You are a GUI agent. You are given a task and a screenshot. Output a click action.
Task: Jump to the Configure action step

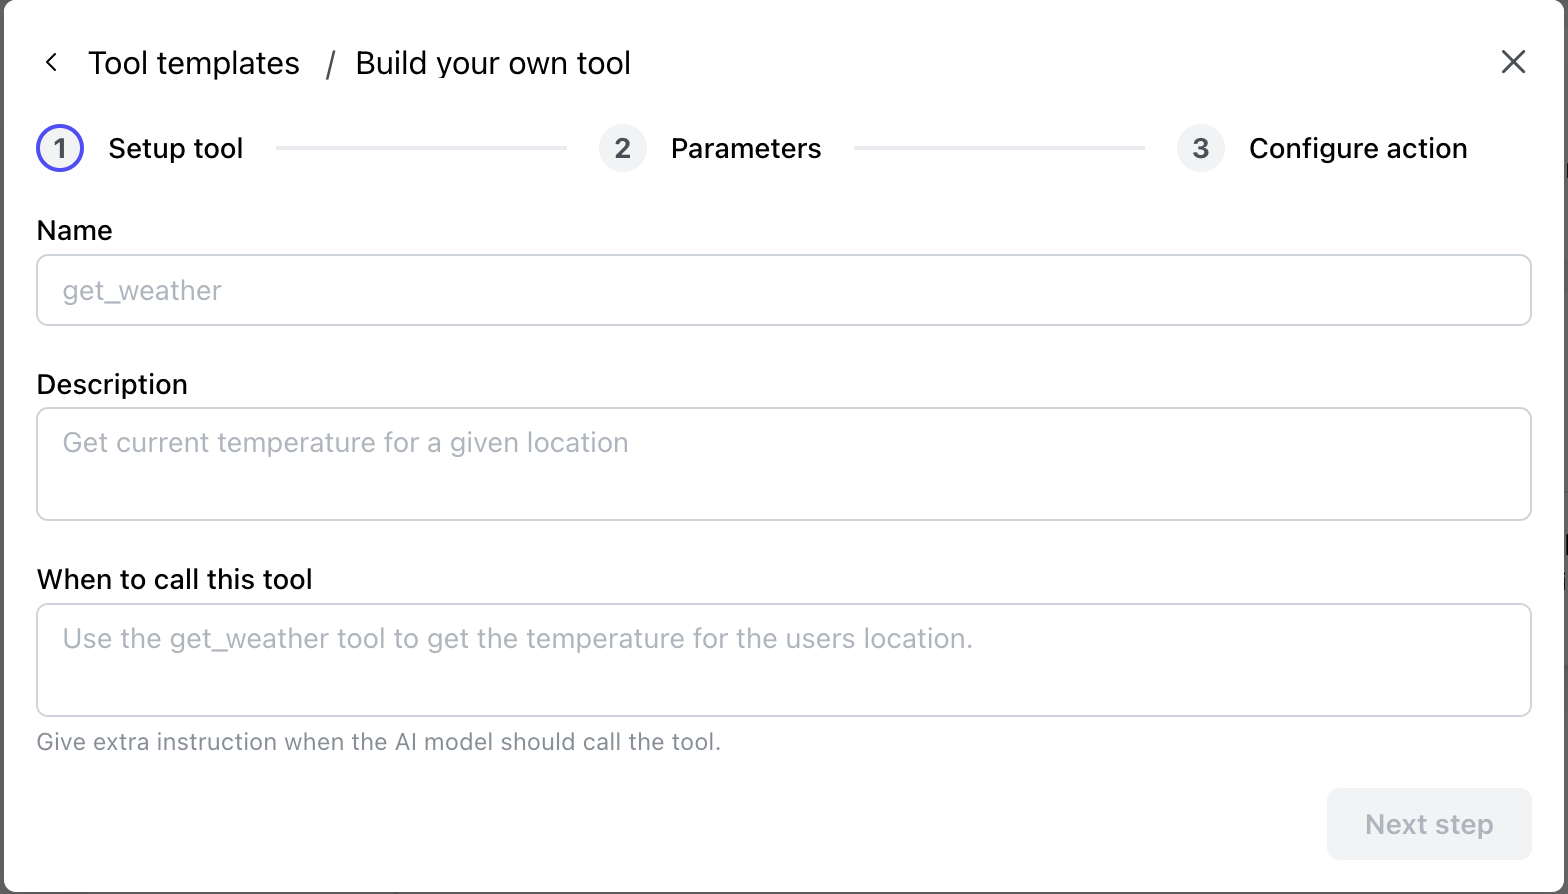click(1357, 148)
